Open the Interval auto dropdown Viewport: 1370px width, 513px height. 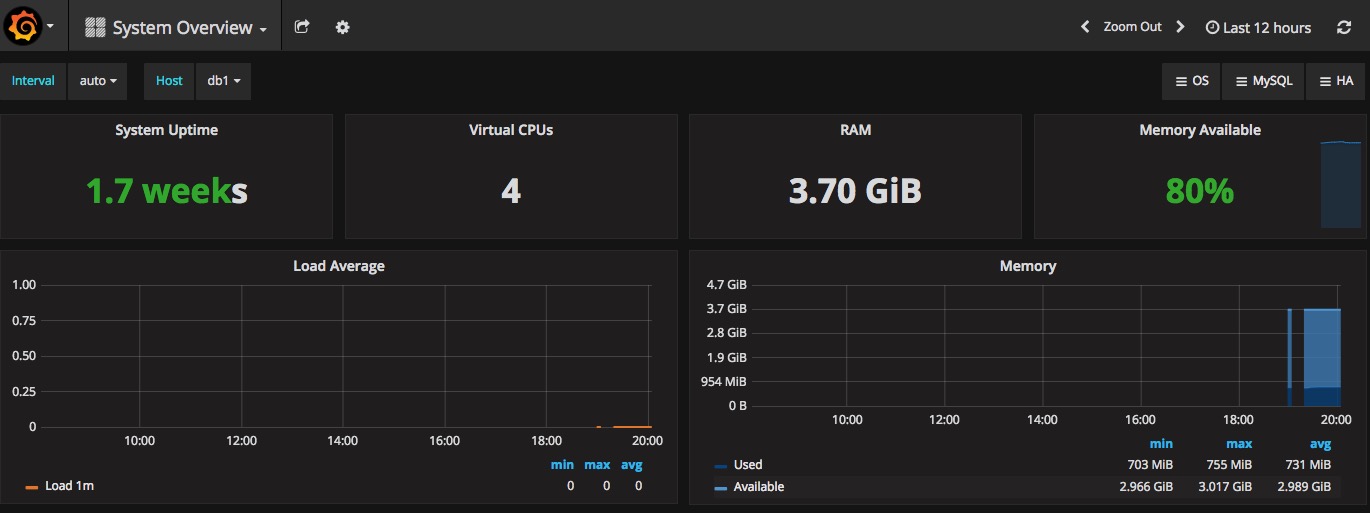click(98, 81)
